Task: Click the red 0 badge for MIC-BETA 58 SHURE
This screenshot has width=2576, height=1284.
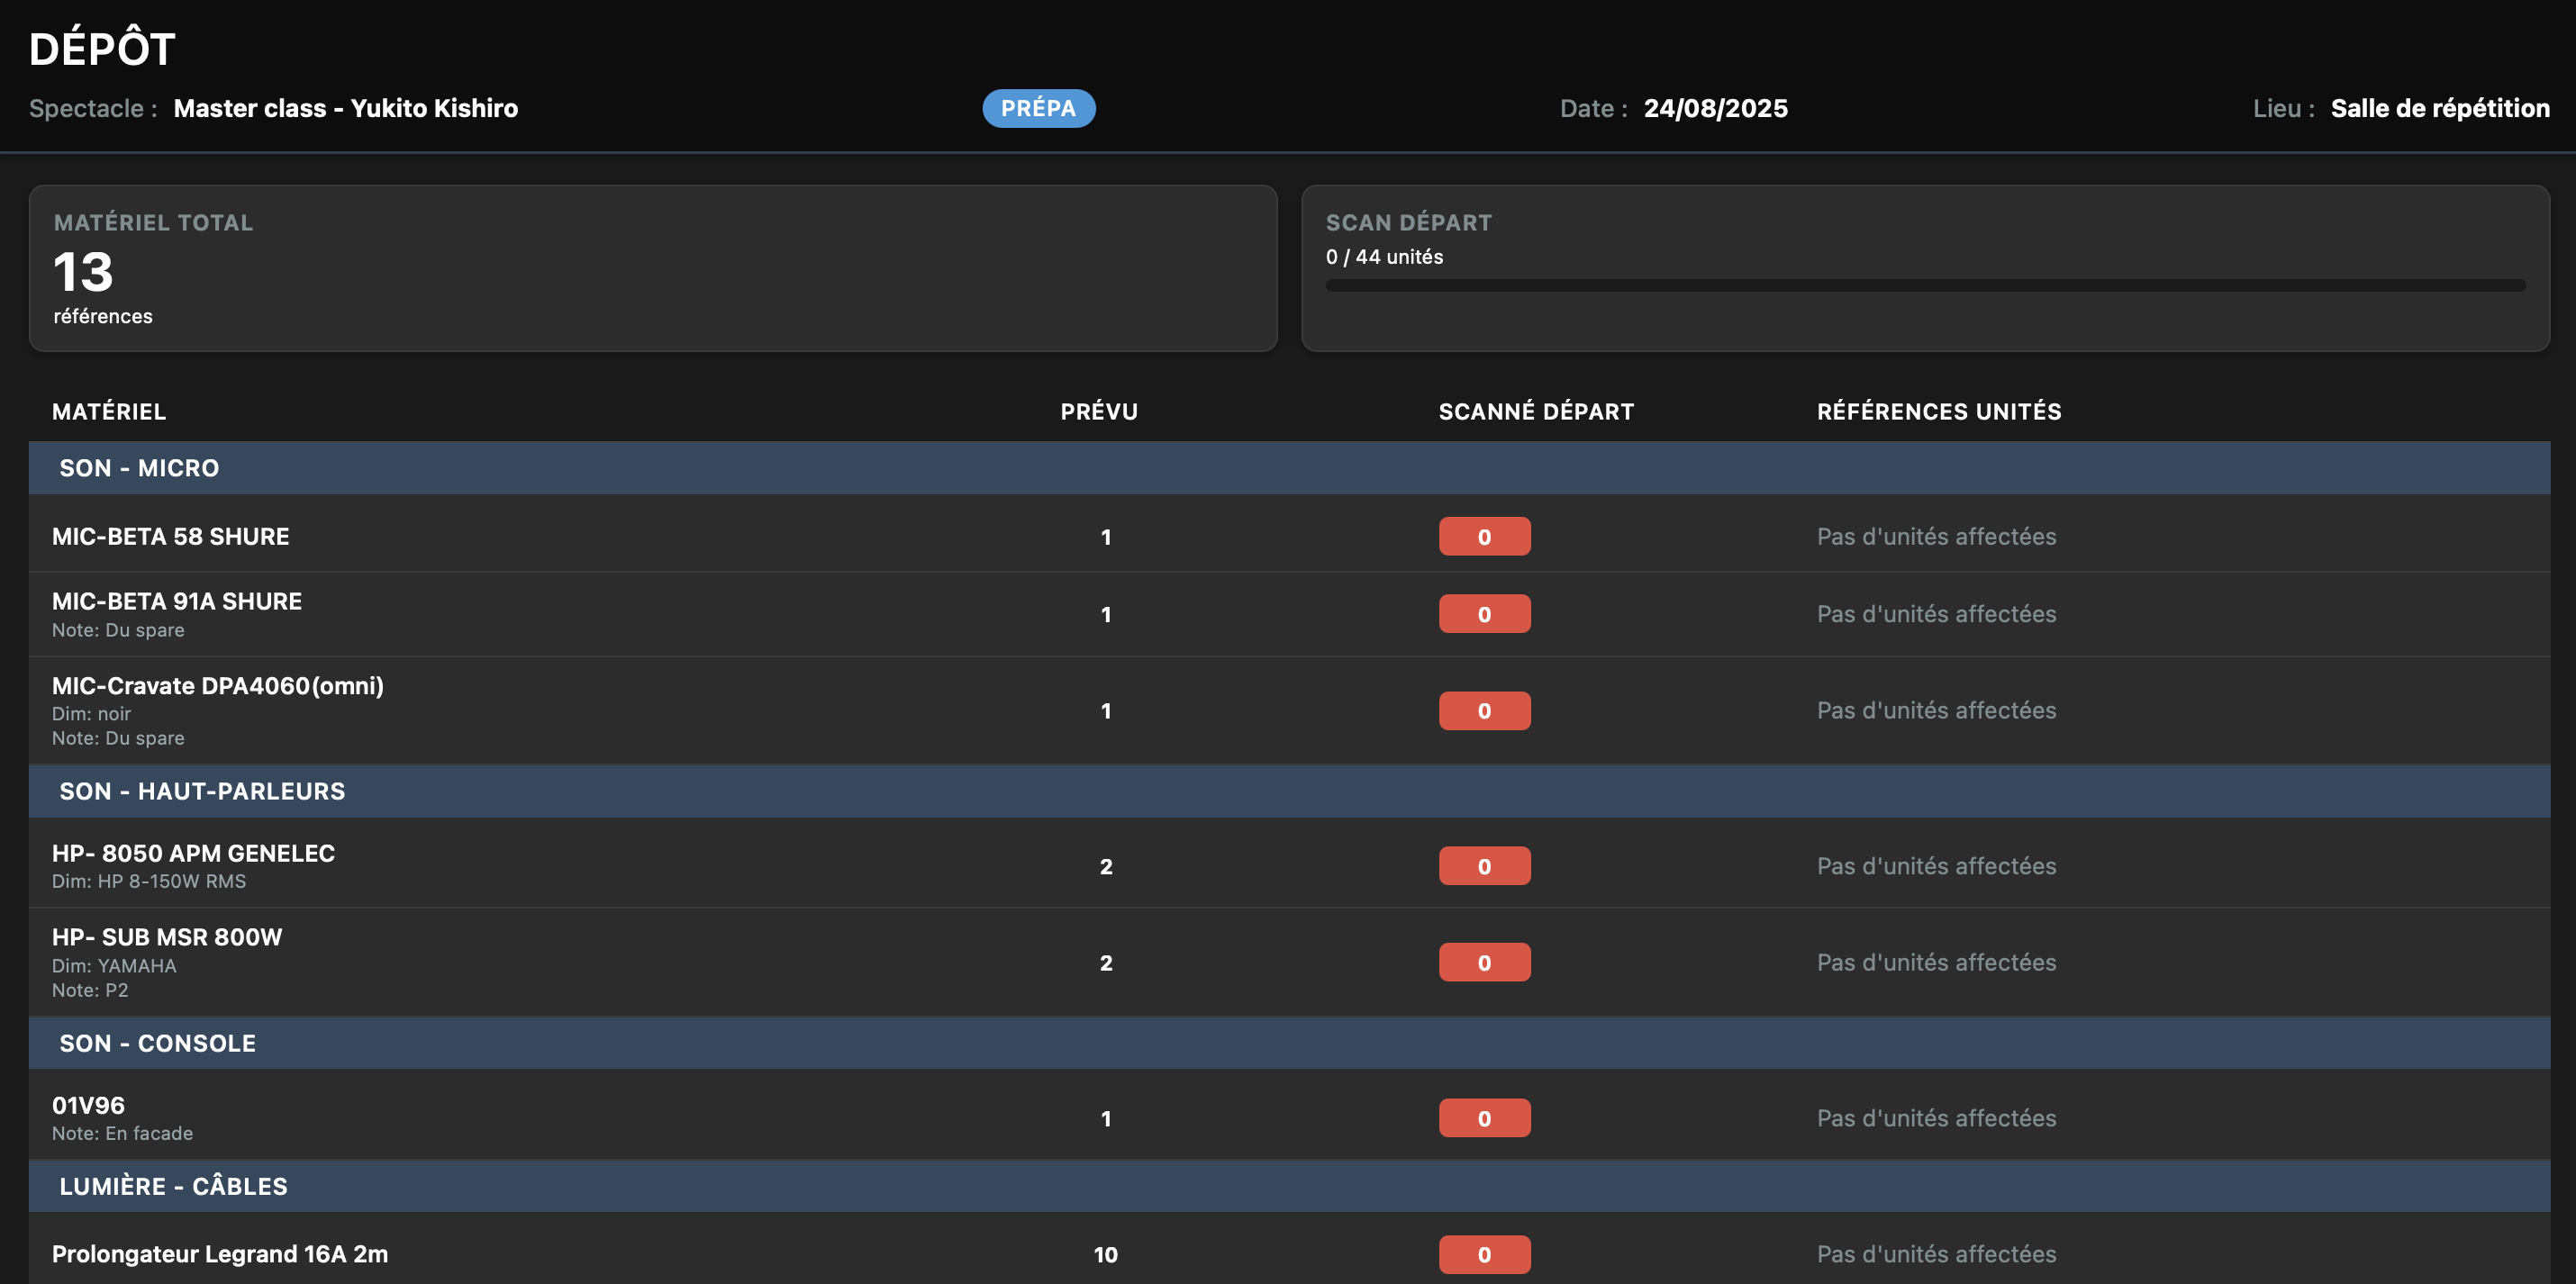Action: (x=1484, y=537)
